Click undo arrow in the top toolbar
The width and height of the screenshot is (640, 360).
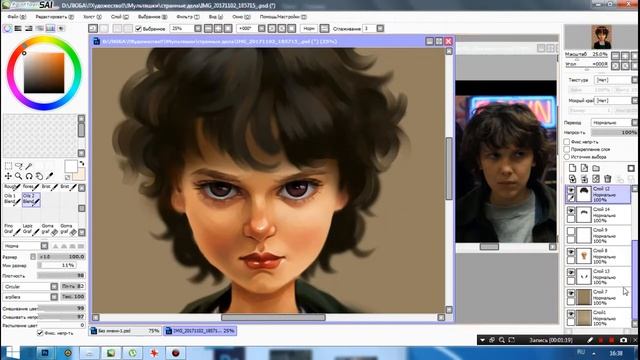(93, 28)
